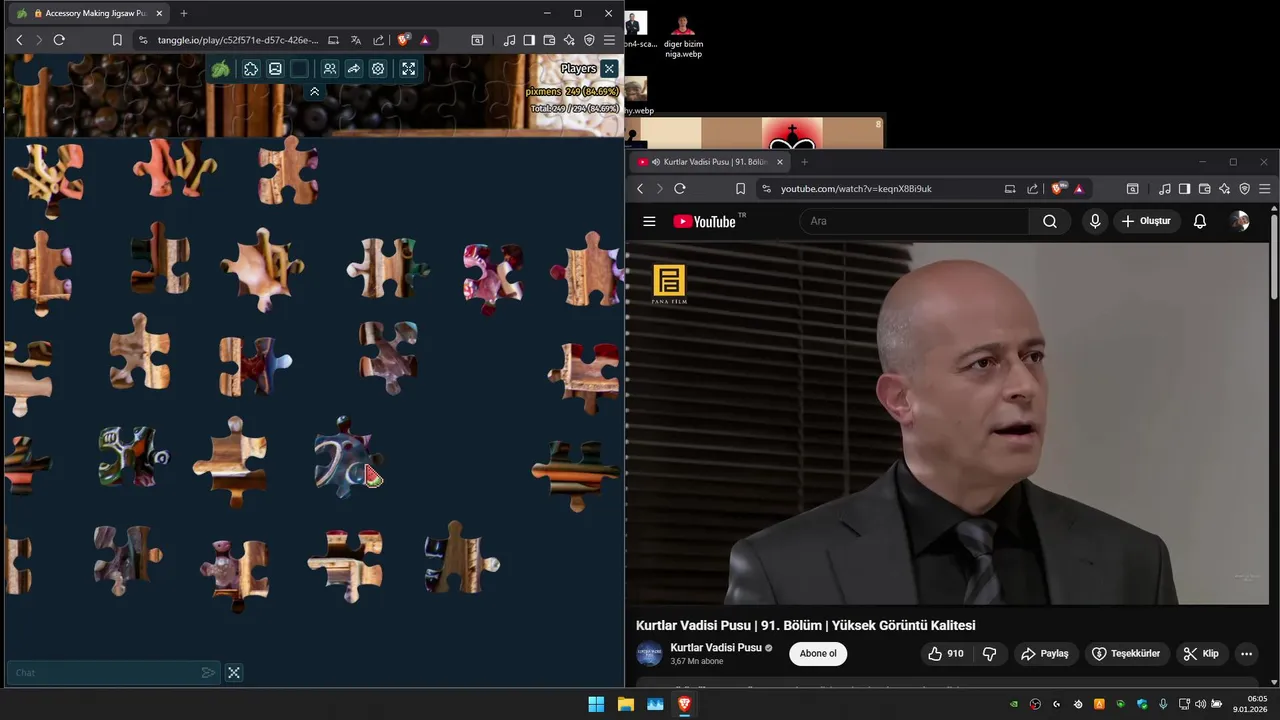Open the Tanggle browser hamburger menu

[609, 40]
